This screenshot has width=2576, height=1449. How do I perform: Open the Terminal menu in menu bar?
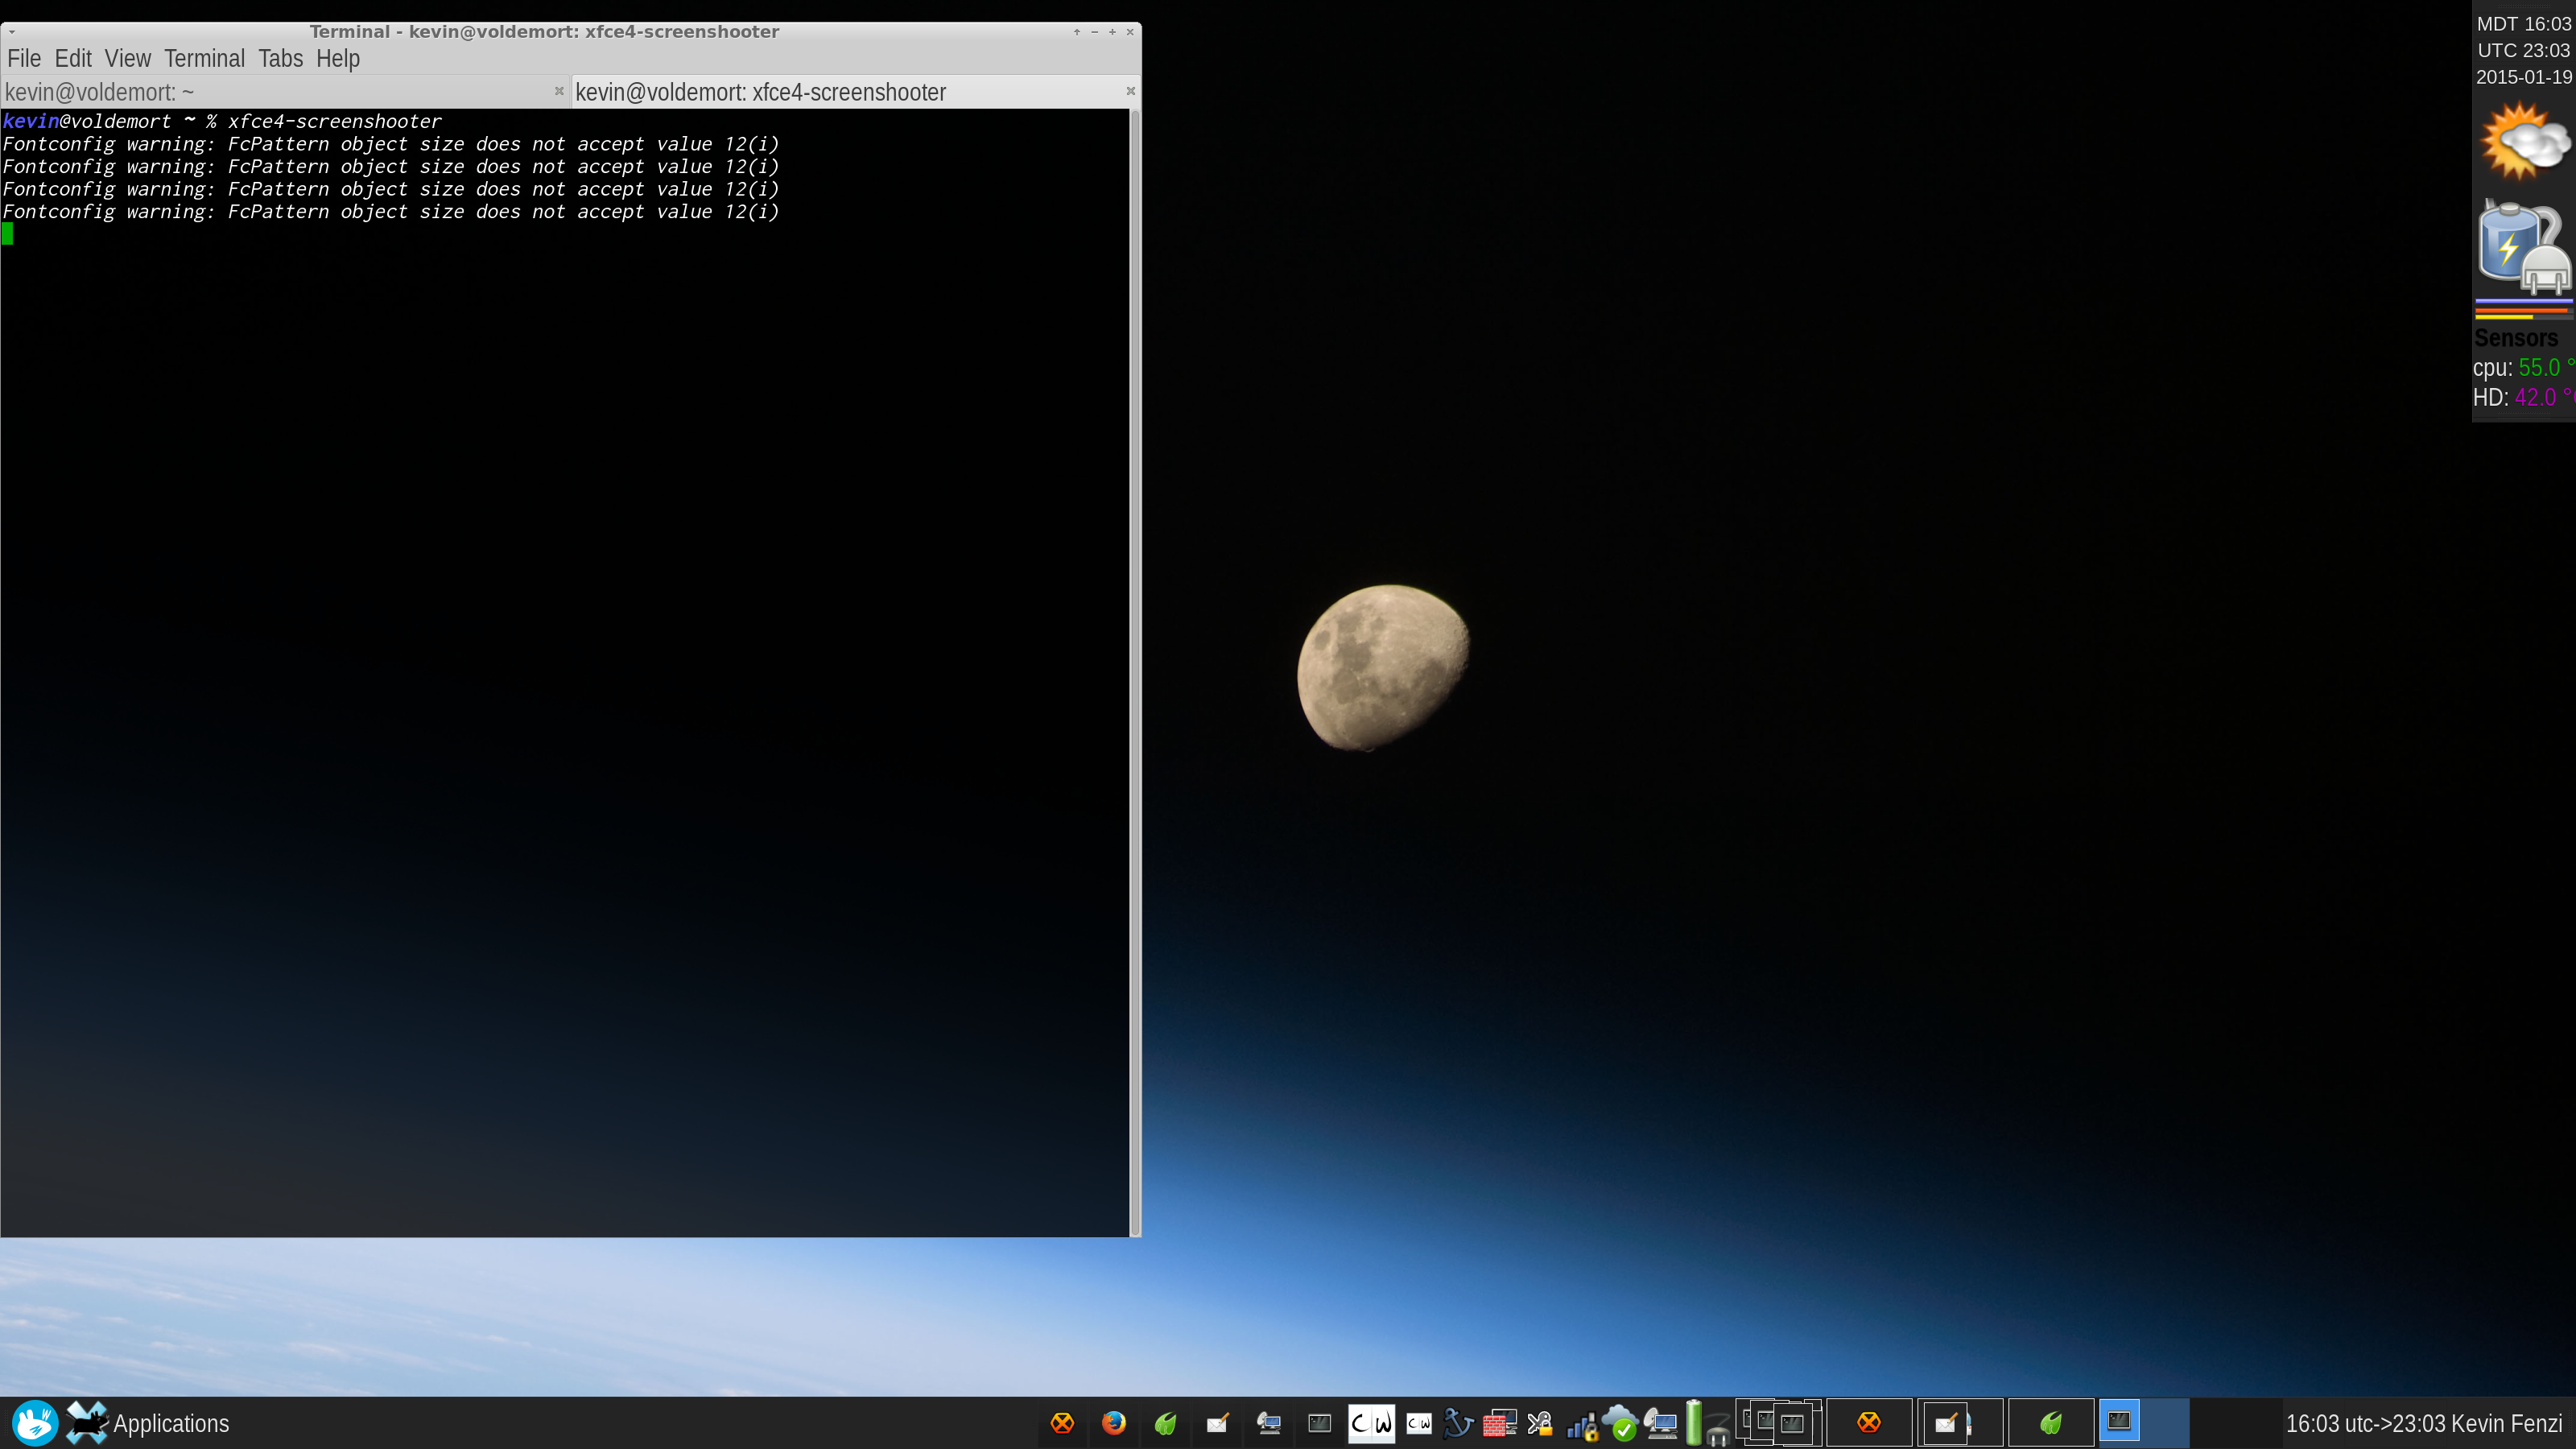[x=204, y=59]
